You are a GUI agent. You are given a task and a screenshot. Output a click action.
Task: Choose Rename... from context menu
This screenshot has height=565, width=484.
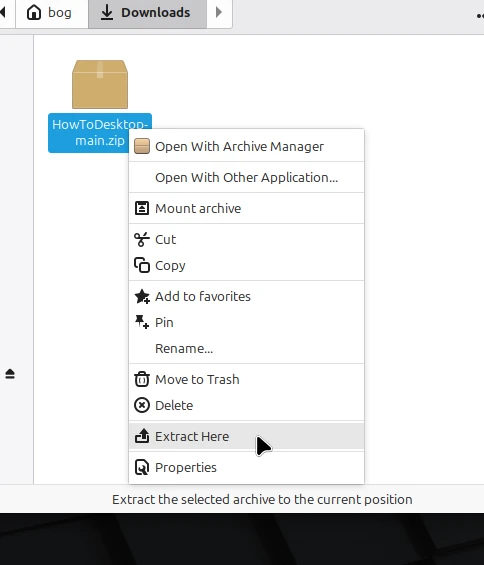tap(247, 348)
